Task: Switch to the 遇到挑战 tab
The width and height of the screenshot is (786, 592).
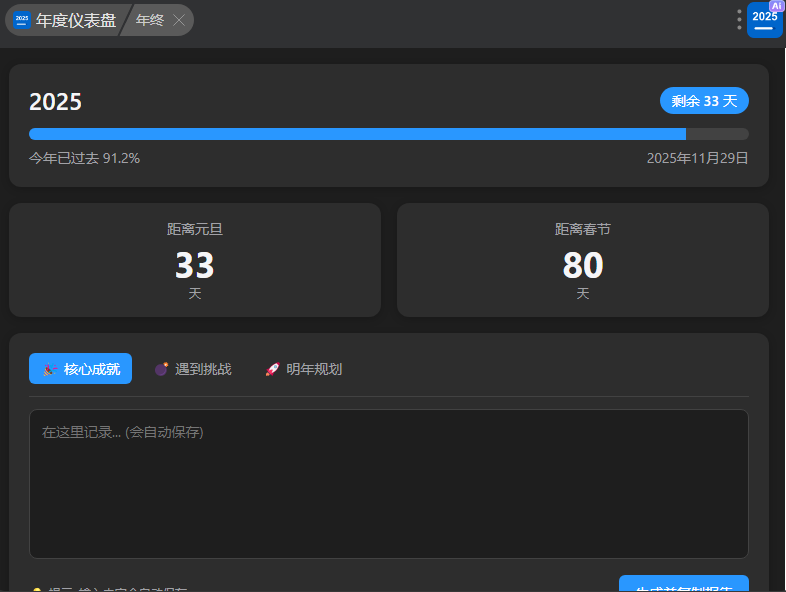Action: (193, 369)
